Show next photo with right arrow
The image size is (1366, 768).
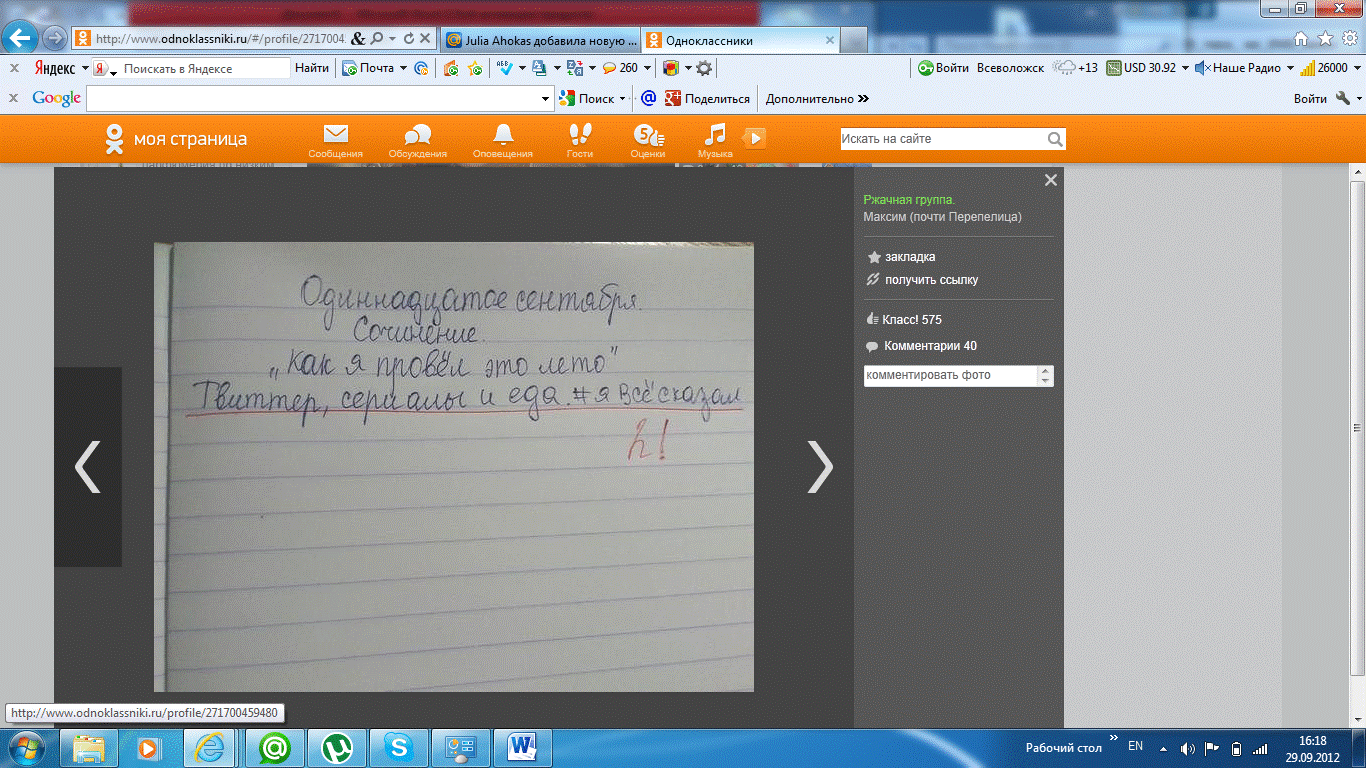[x=819, y=467]
